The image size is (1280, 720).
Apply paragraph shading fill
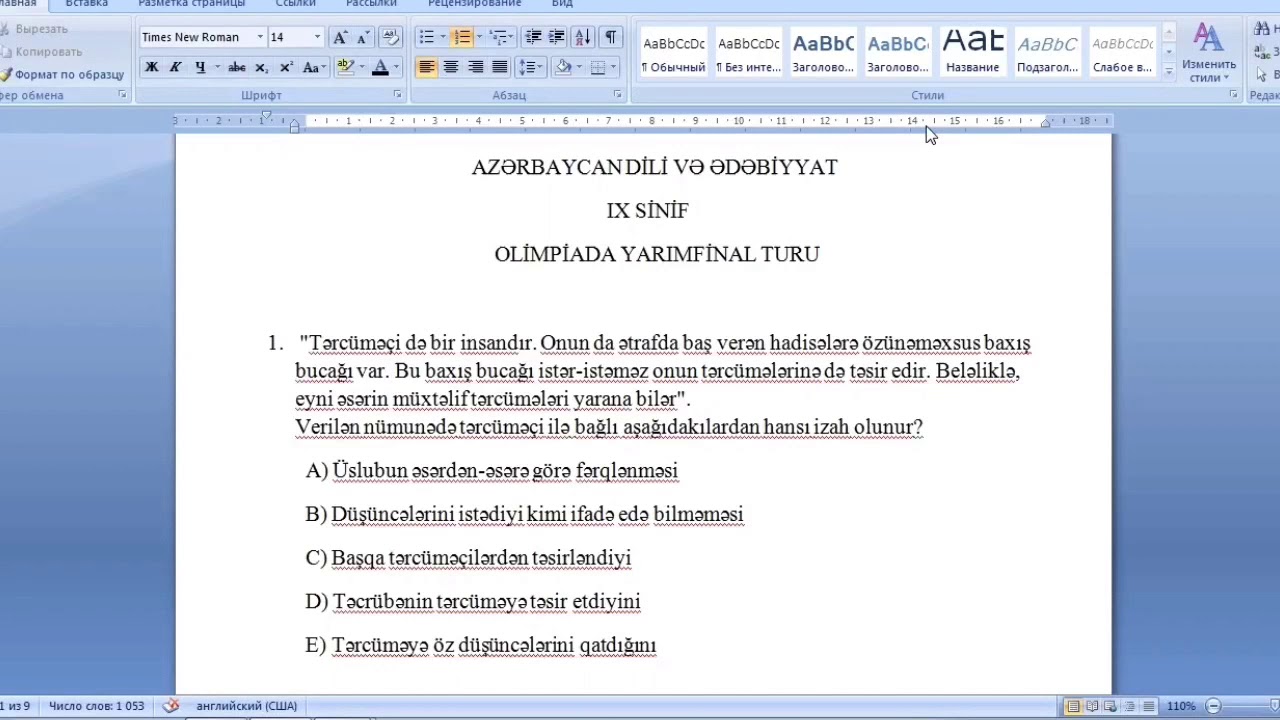563,67
